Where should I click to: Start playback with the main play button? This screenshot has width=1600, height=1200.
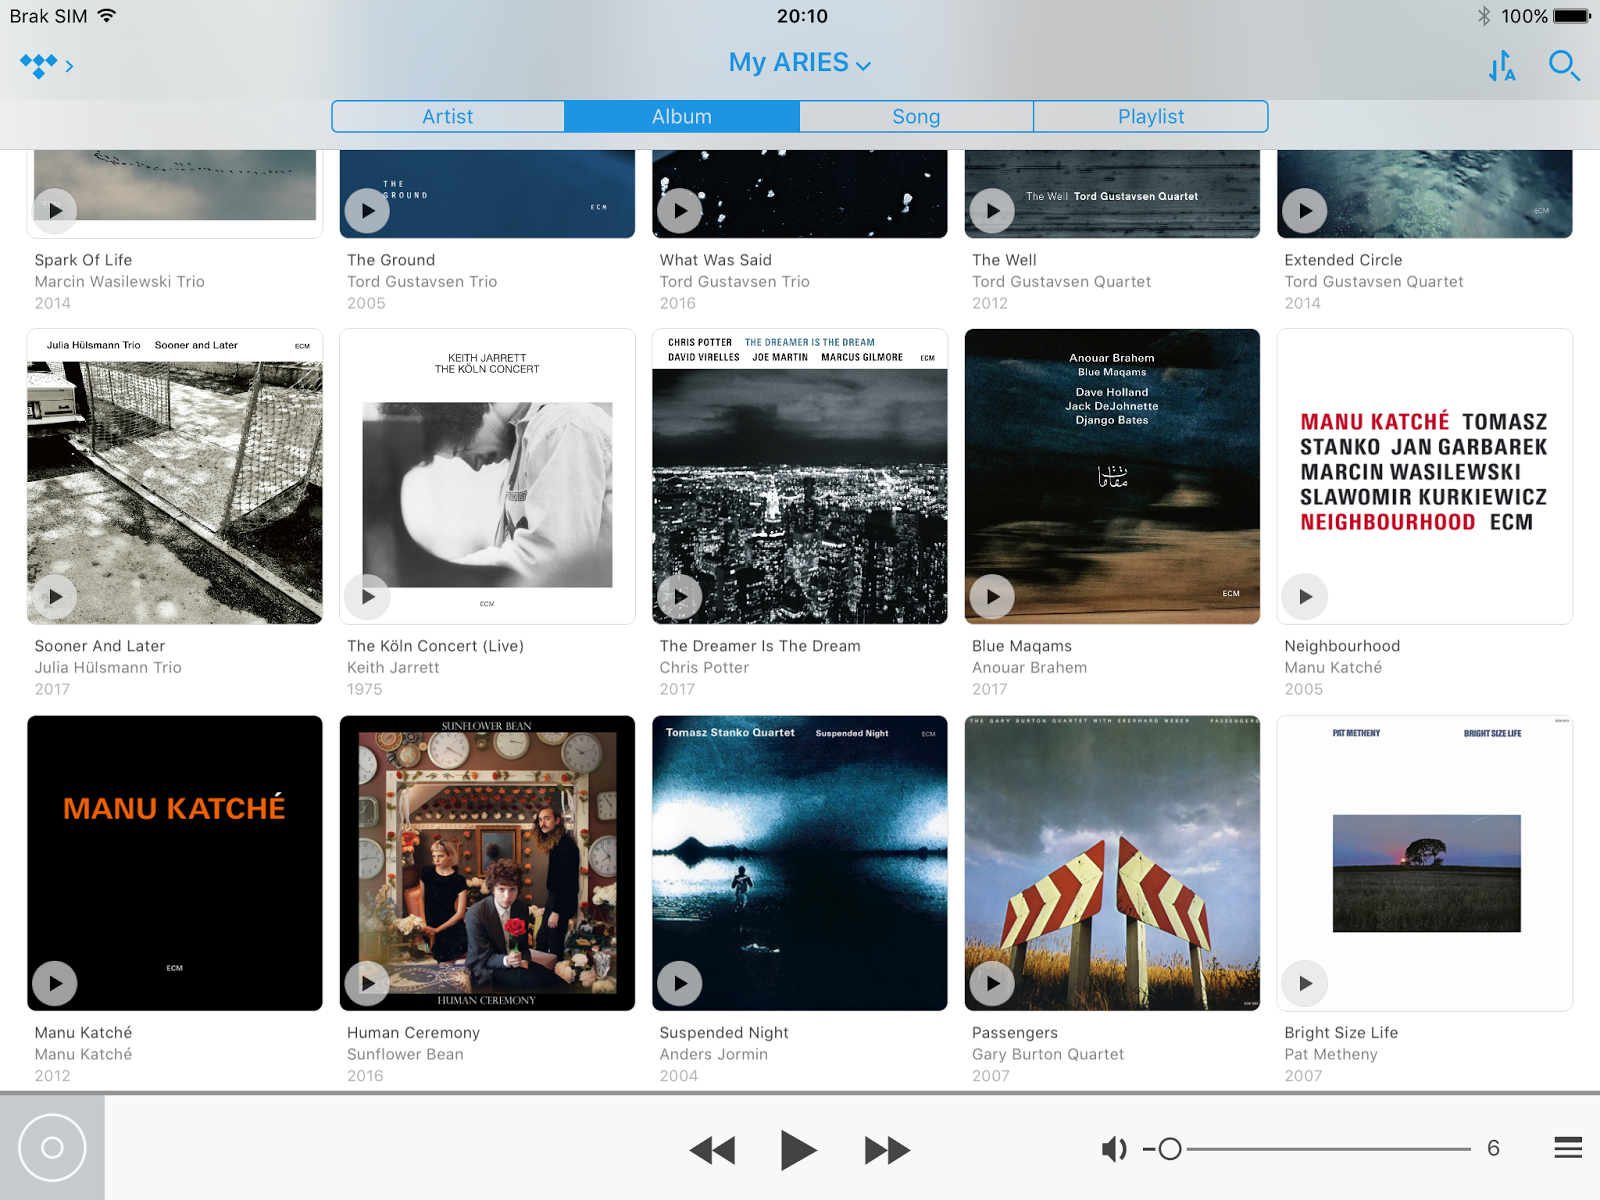[x=798, y=1150]
